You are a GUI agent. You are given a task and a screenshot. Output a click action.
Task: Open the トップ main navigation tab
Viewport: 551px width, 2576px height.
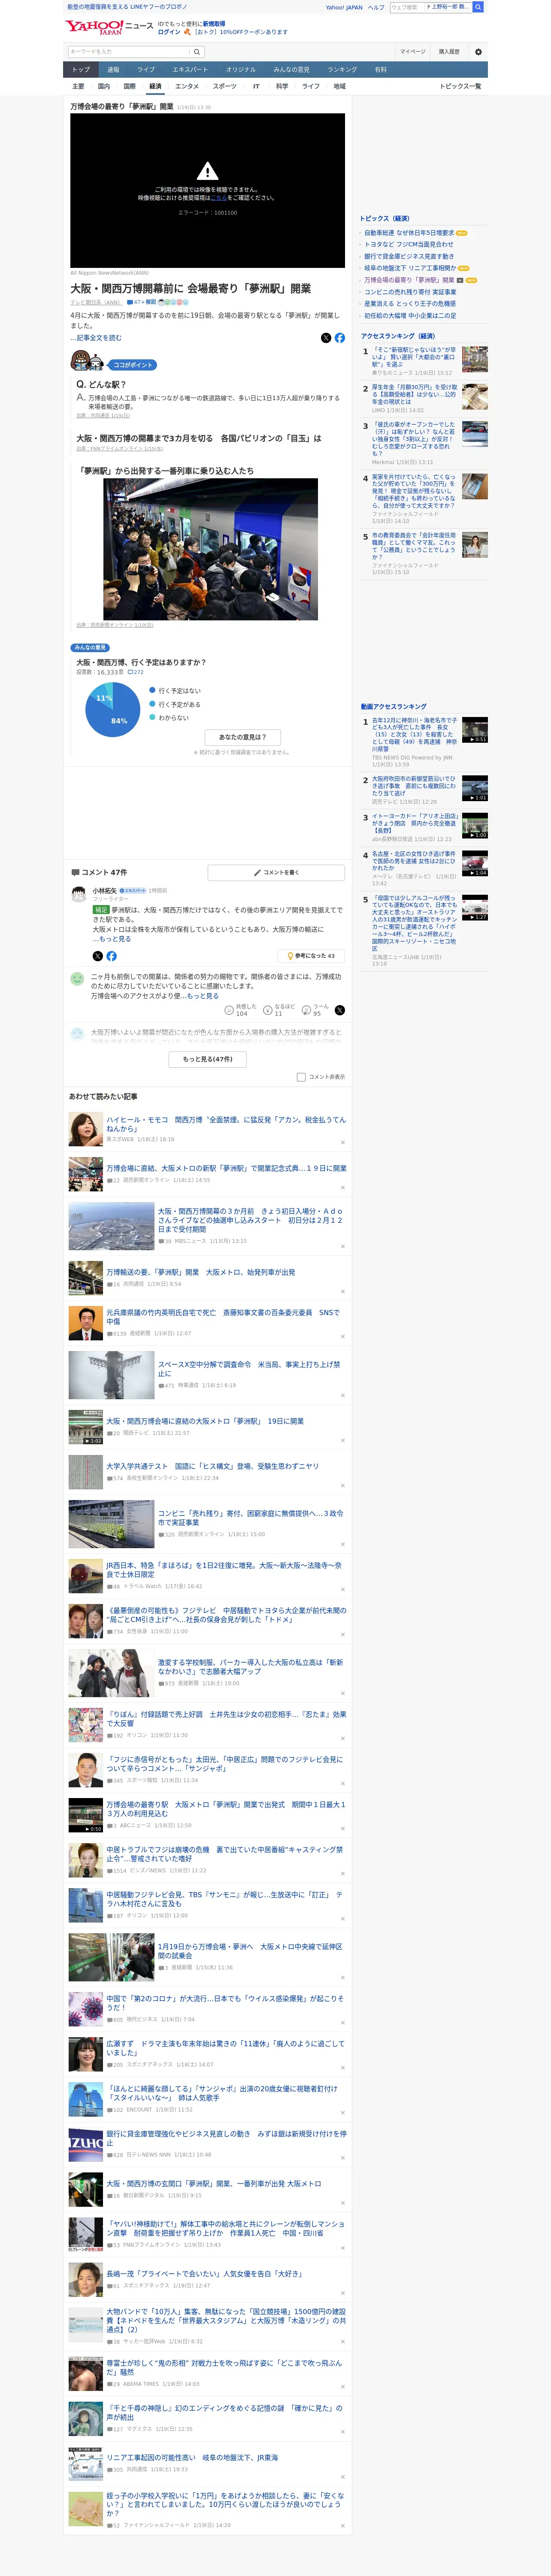point(81,70)
